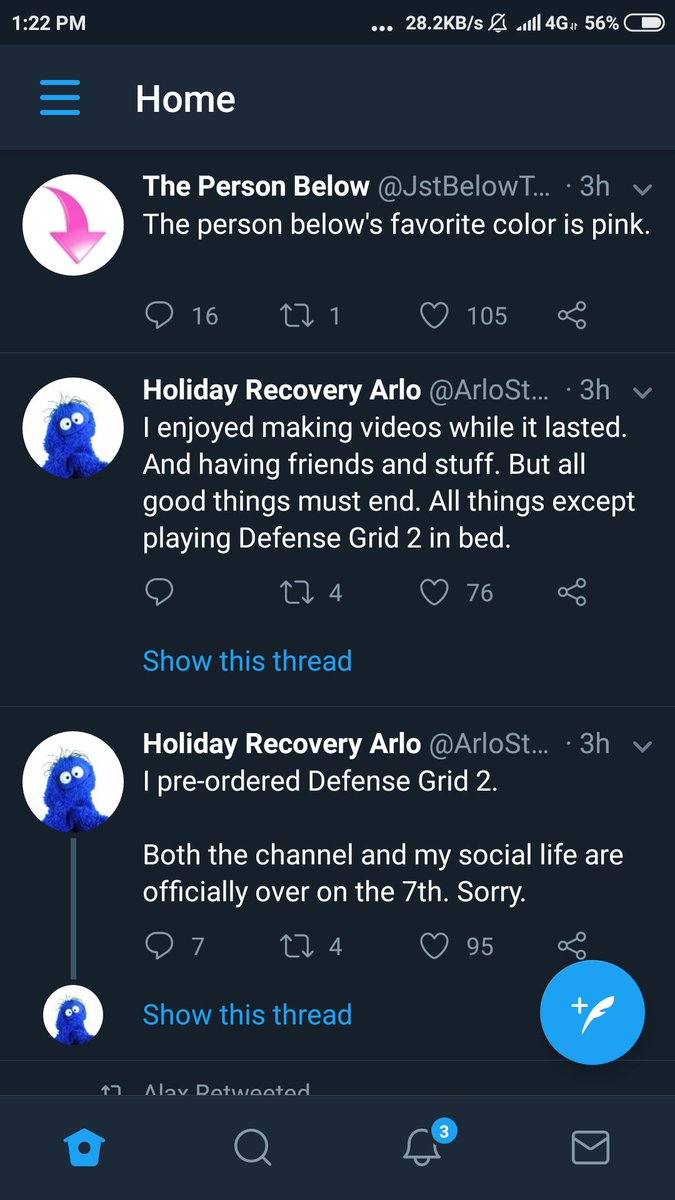Open the hamburger navigation menu
This screenshot has width=675, height=1200.
pyautogui.click(x=60, y=99)
